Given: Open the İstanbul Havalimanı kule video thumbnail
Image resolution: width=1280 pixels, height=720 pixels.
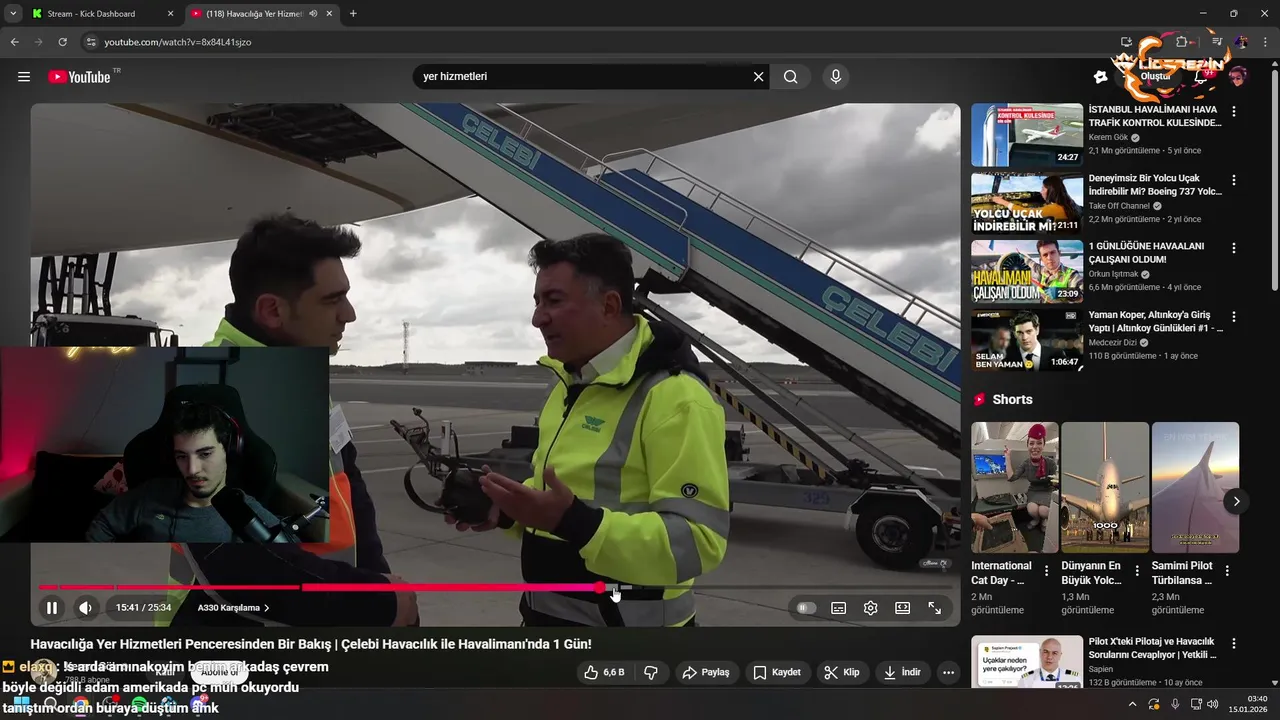Looking at the screenshot, I should pos(1027,135).
